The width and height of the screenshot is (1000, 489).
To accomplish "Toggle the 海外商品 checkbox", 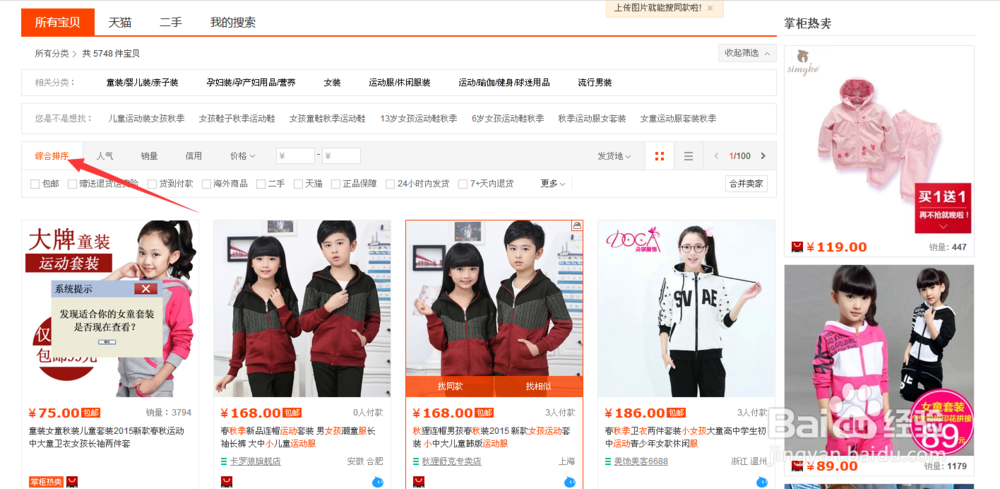I will pyautogui.click(x=207, y=184).
